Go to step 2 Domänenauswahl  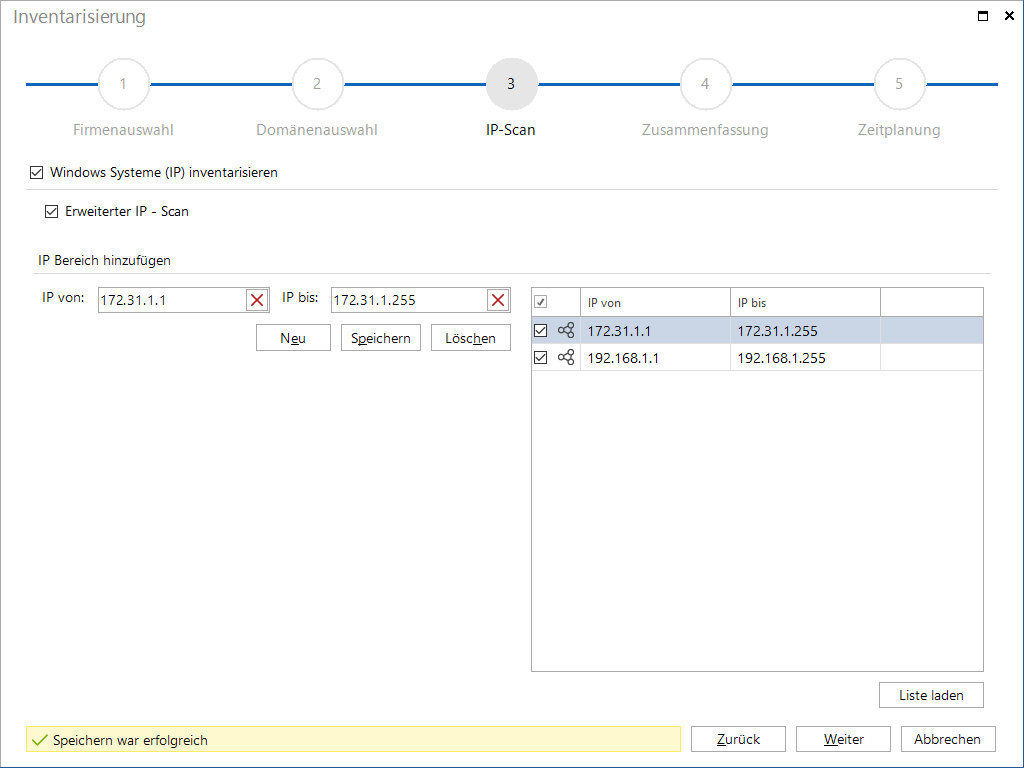317,84
